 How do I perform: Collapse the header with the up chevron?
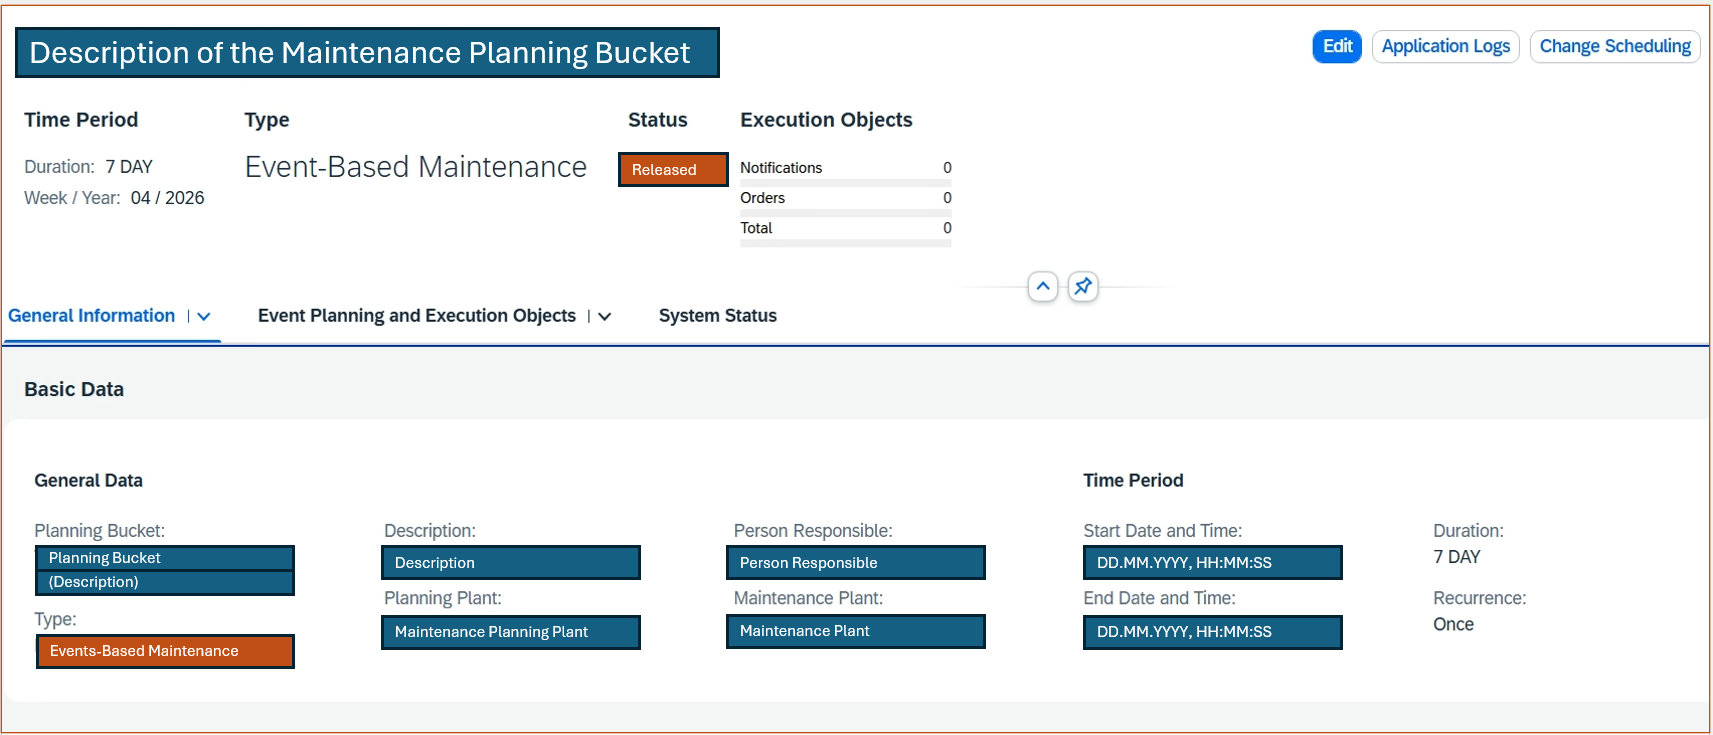(1042, 287)
